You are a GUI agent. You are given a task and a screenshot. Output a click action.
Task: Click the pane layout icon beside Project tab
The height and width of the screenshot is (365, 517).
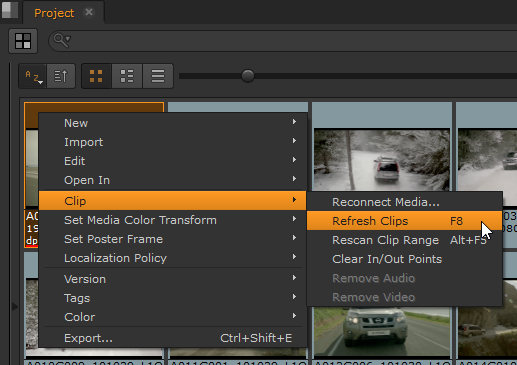(10, 10)
